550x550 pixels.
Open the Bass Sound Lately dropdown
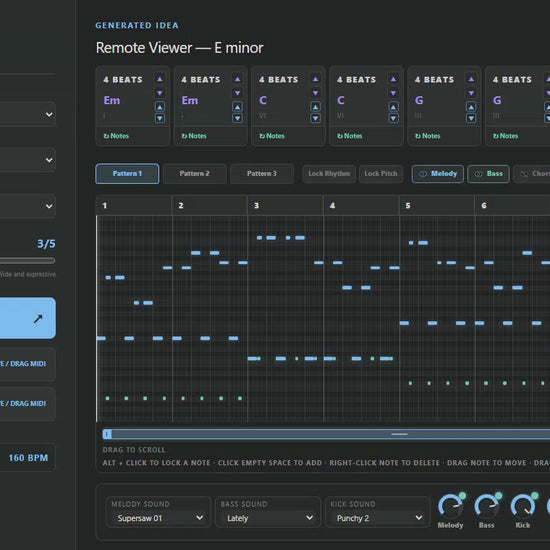(270, 518)
